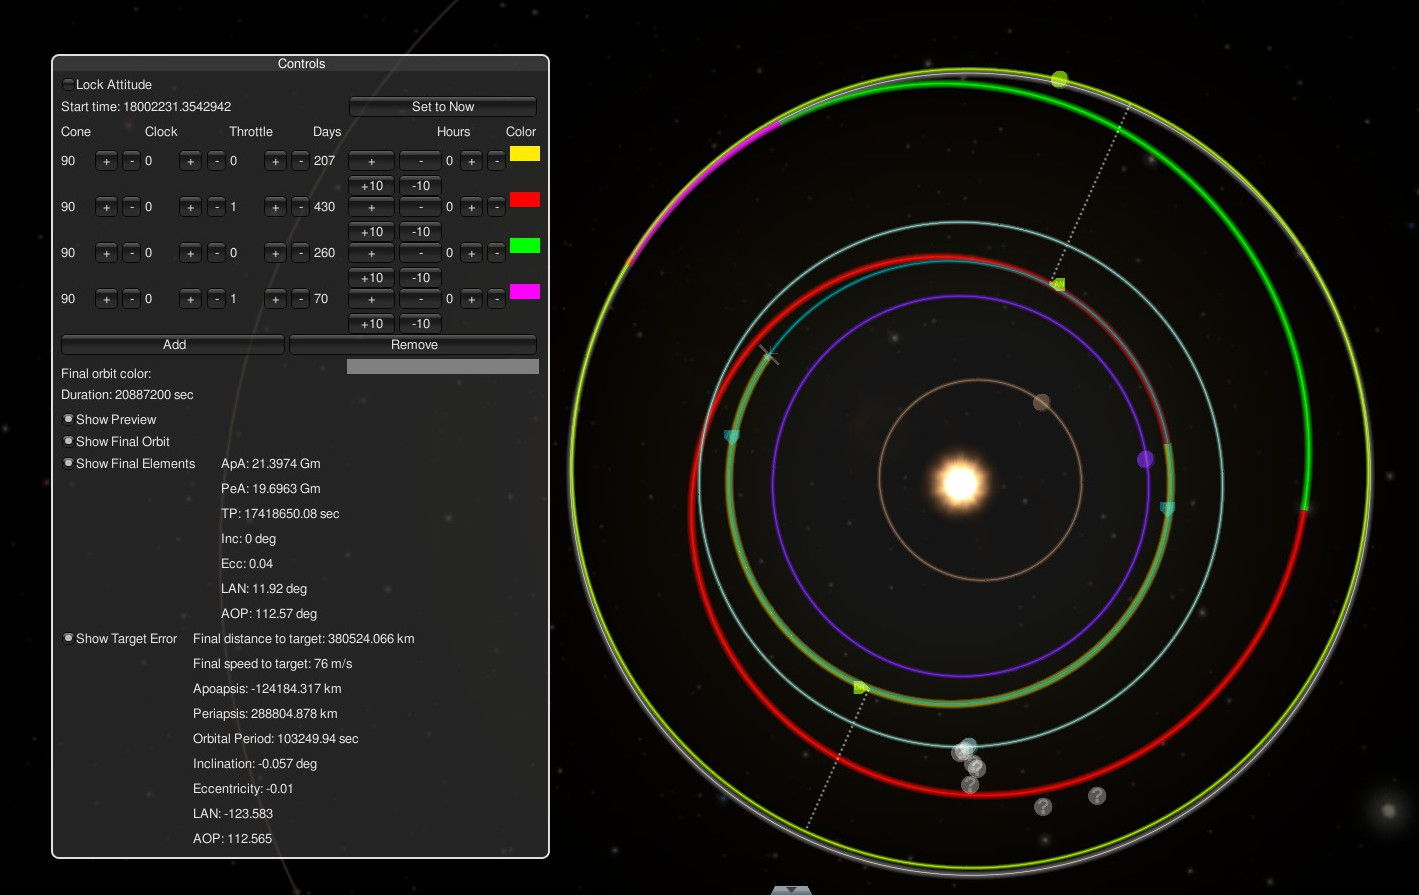Click the teal orbit marker on the left
Screen dimensions: 1419x895
click(731, 437)
